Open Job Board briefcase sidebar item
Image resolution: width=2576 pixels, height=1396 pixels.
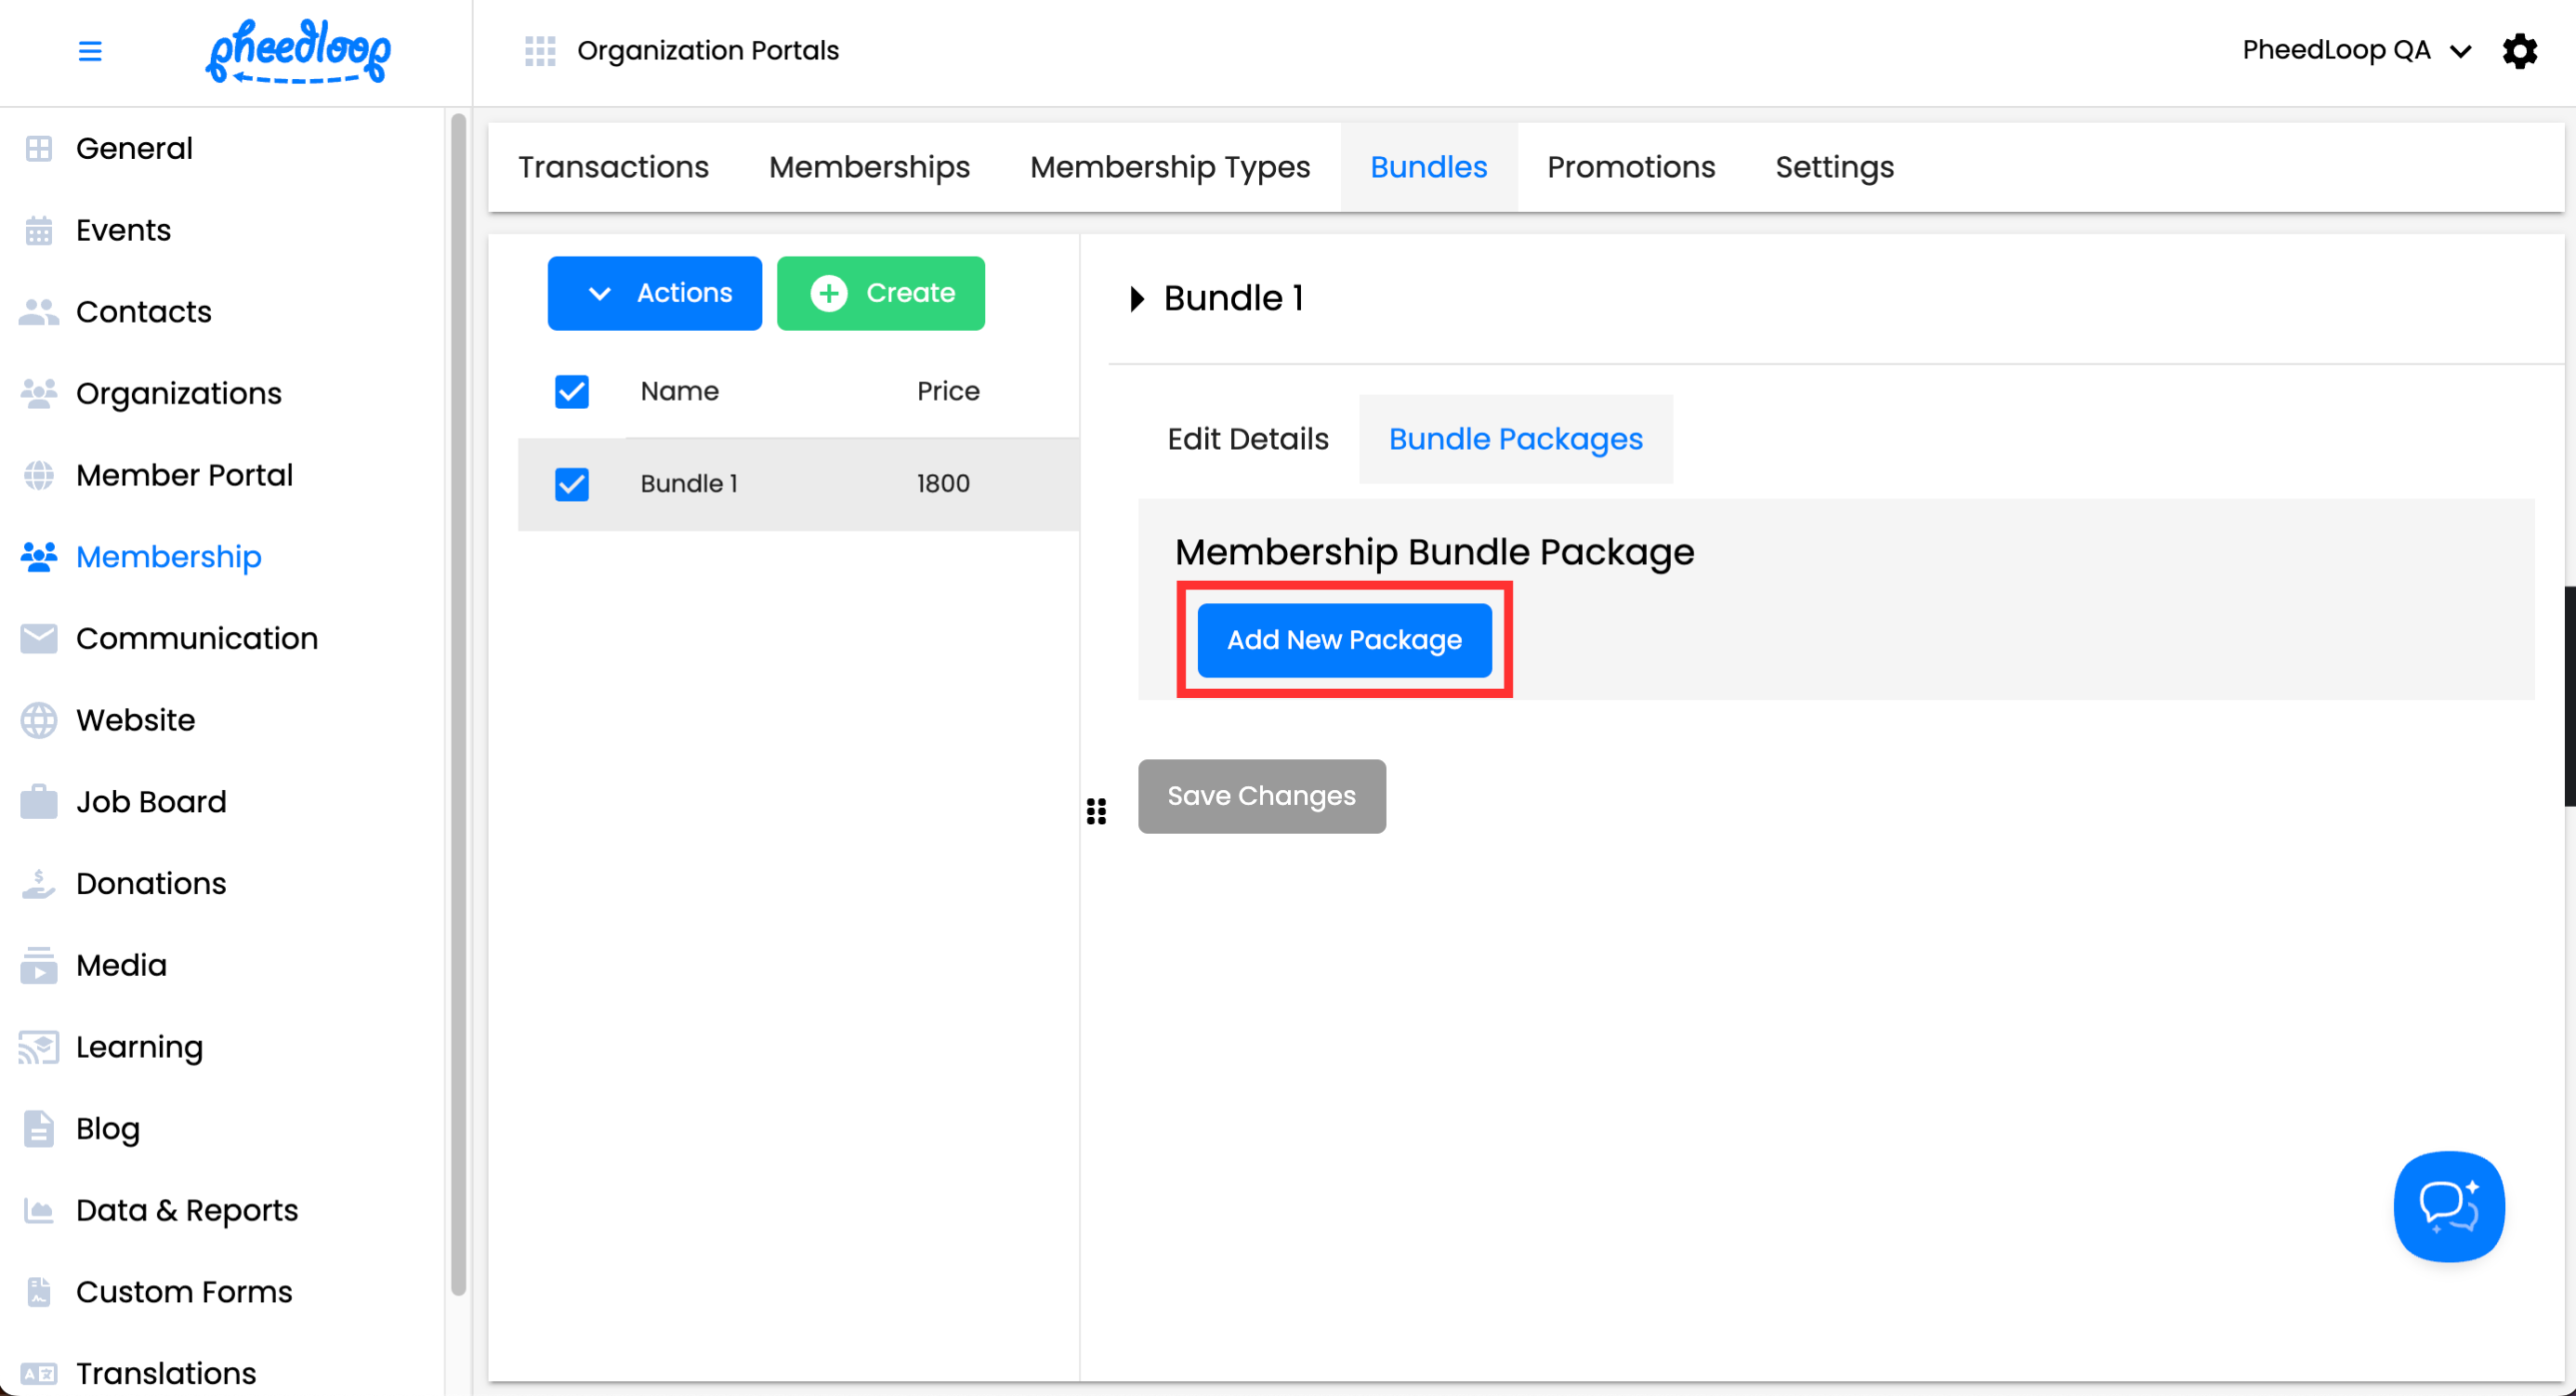click(151, 801)
